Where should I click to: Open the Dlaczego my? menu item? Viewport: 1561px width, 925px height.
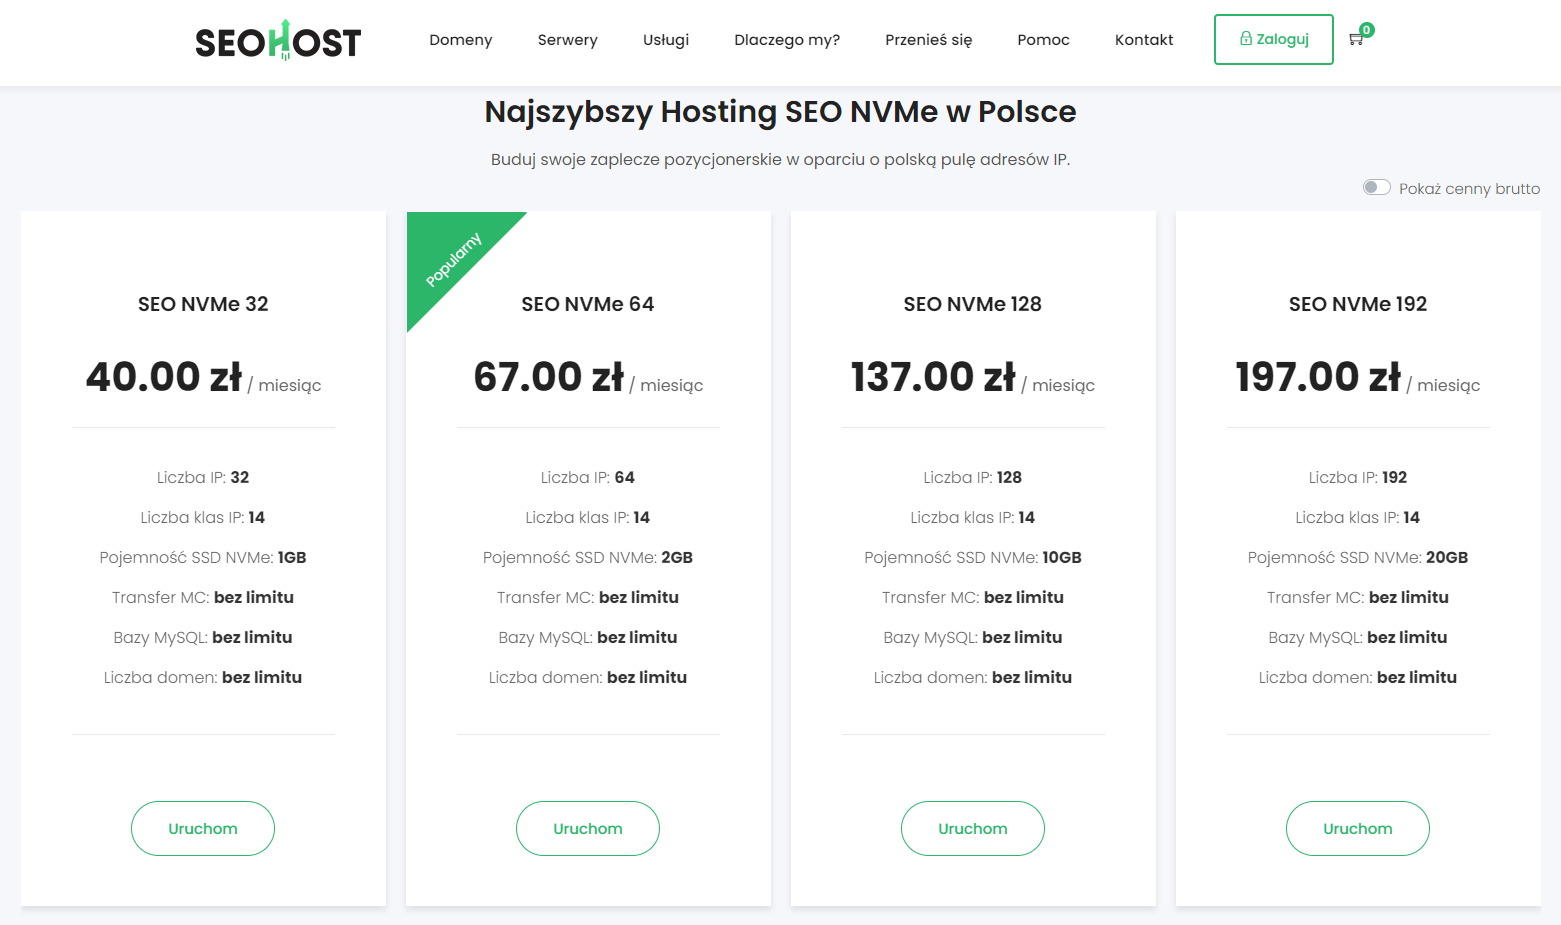pyautogui.click(x=787, y=40)
